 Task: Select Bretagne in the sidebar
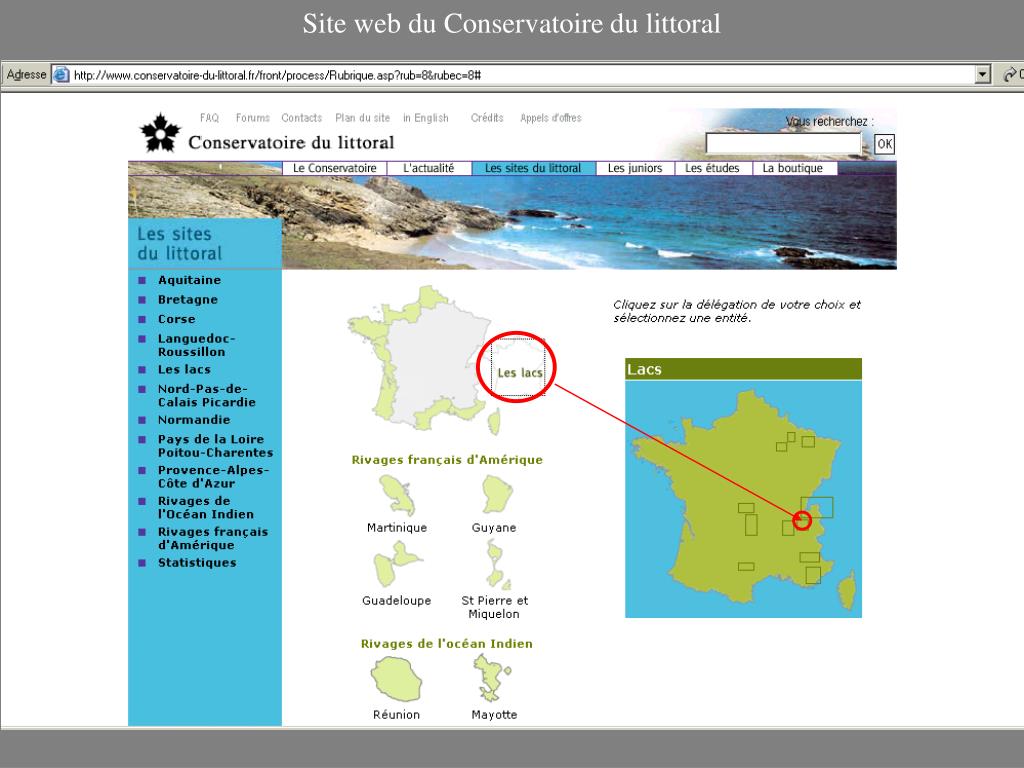click(188, 300)
